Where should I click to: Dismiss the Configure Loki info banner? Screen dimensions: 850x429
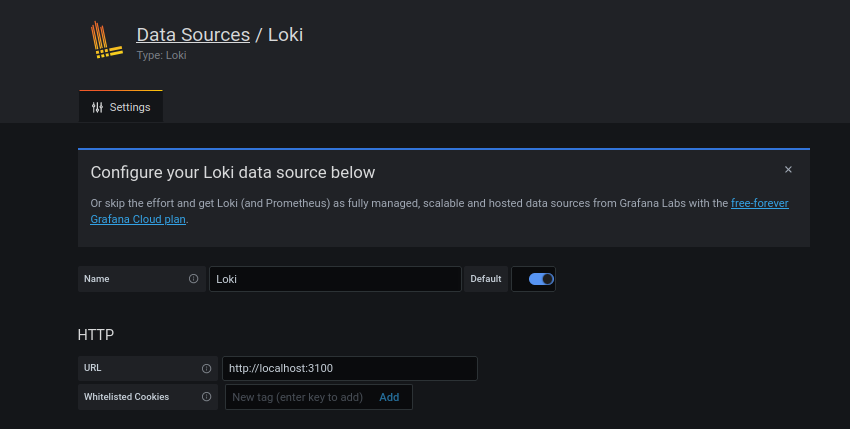click(x=788, y=170)
